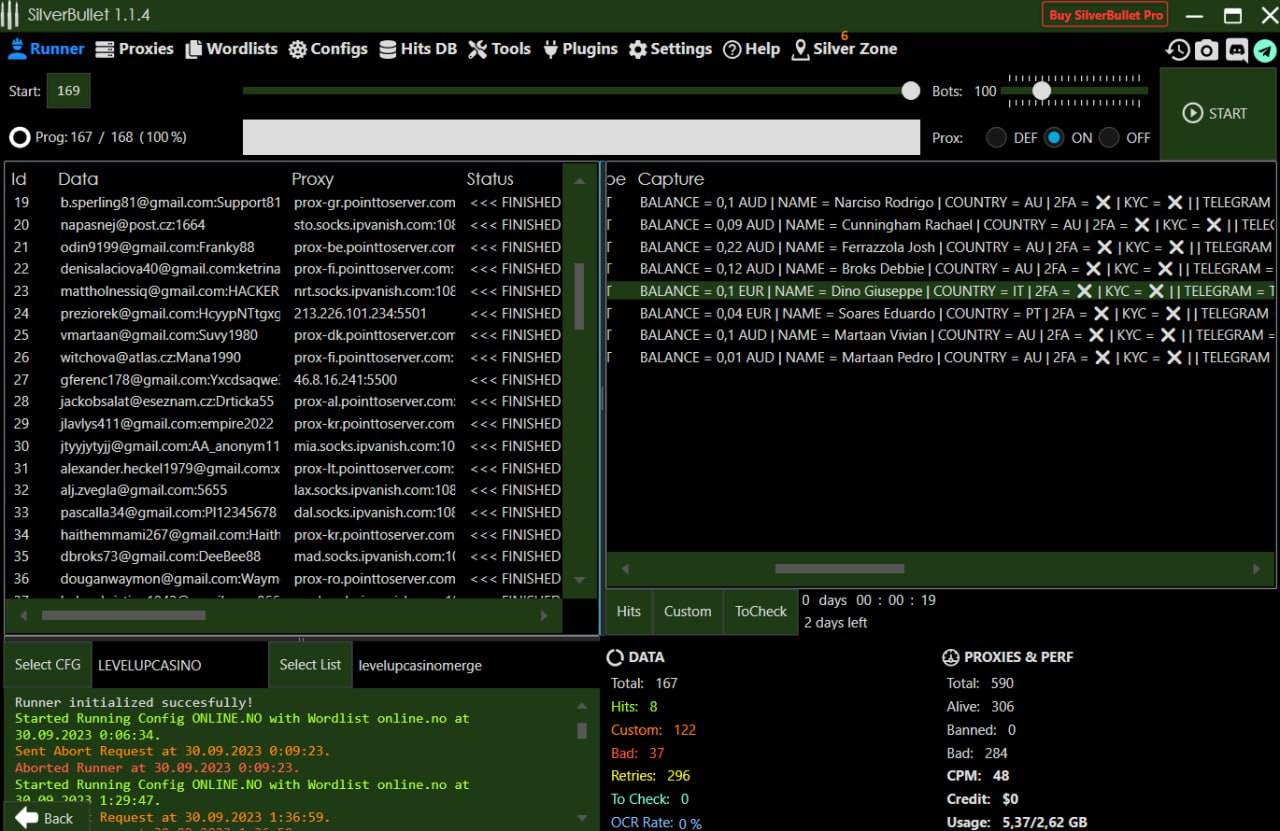Click the capture panel right scroll arrow

tap(1256, 569)
